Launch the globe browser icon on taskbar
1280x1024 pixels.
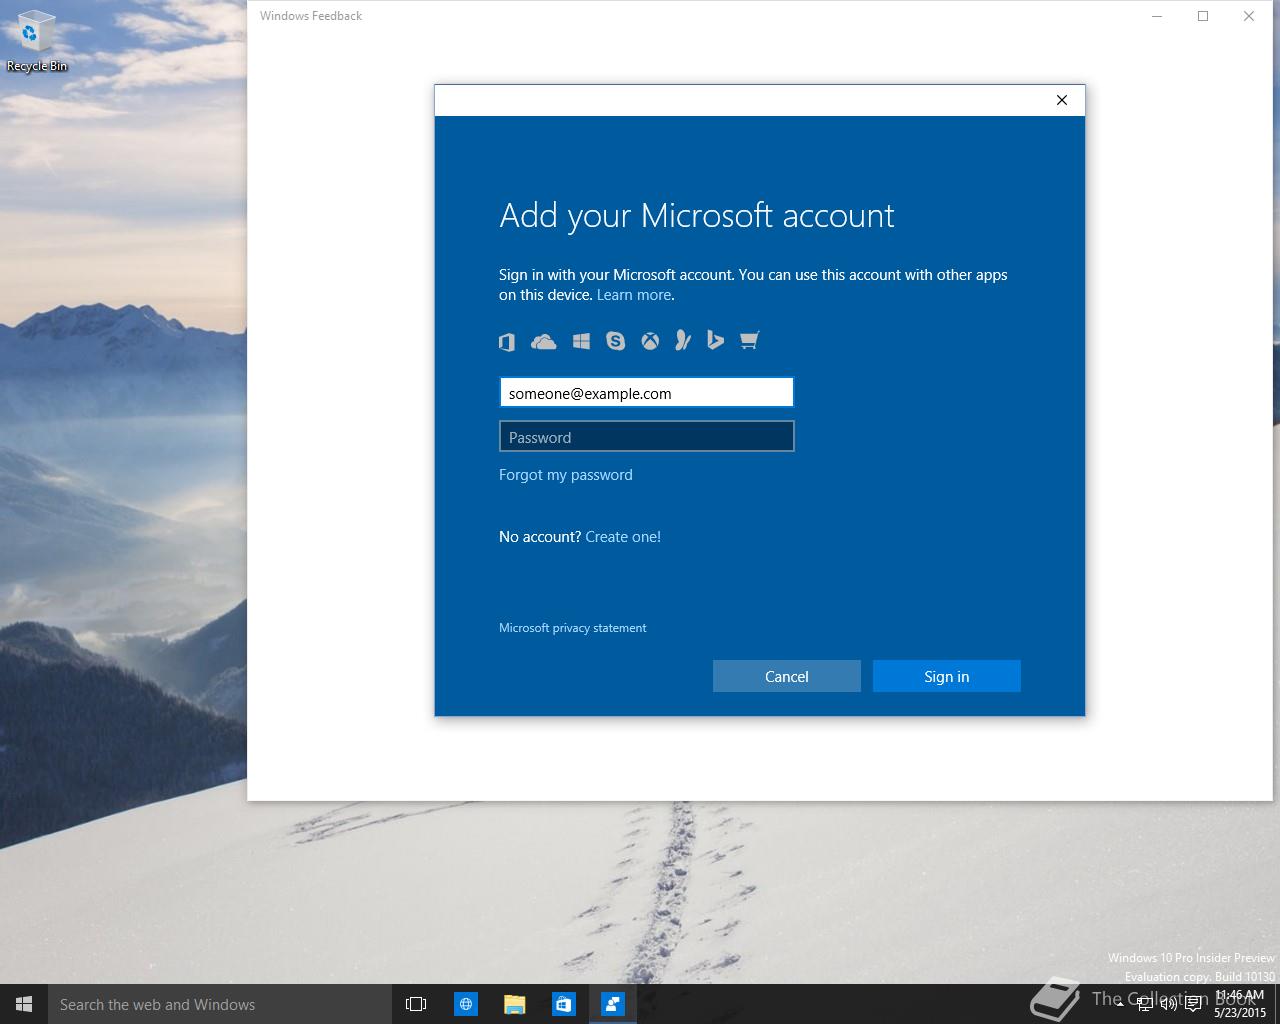pyautogui.click(x=466, y=1004)
